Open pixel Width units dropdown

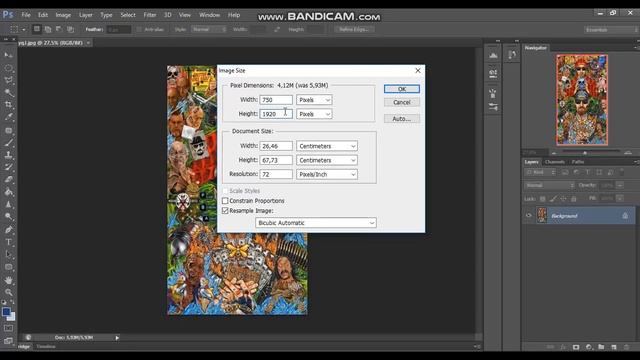[x=314, y=100]
